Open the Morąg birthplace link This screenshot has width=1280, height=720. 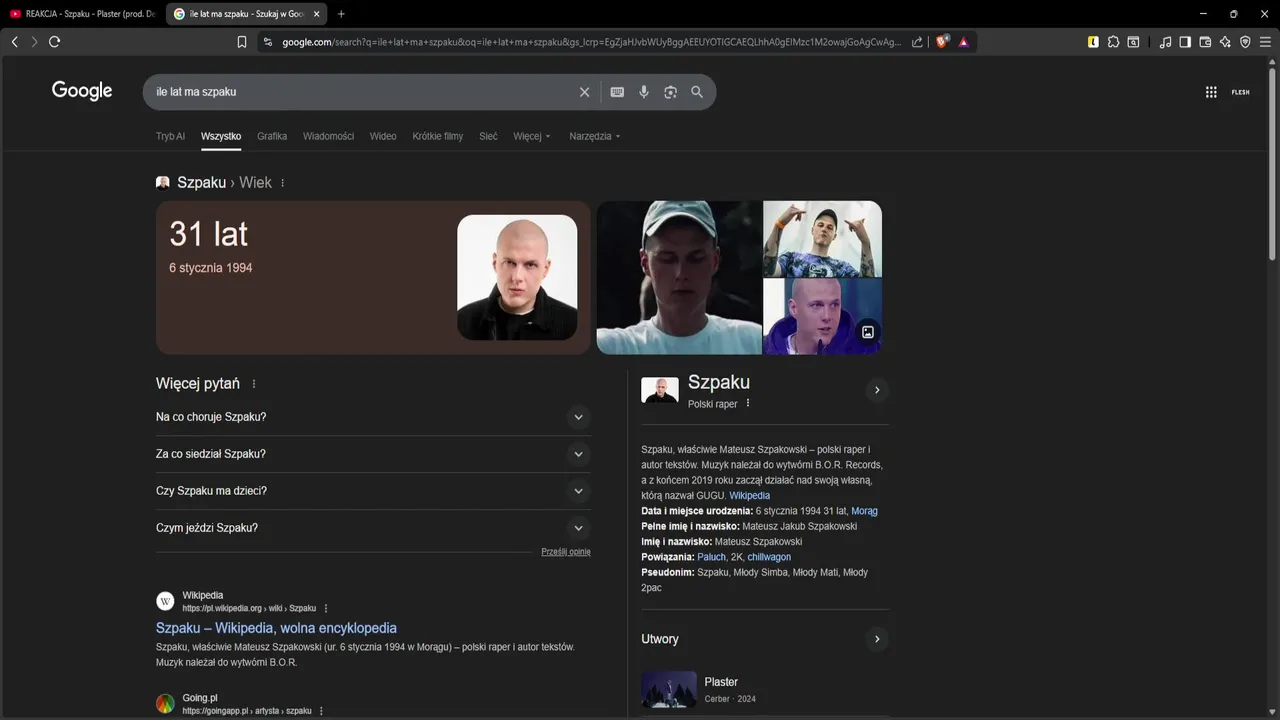tap(864, 511)
